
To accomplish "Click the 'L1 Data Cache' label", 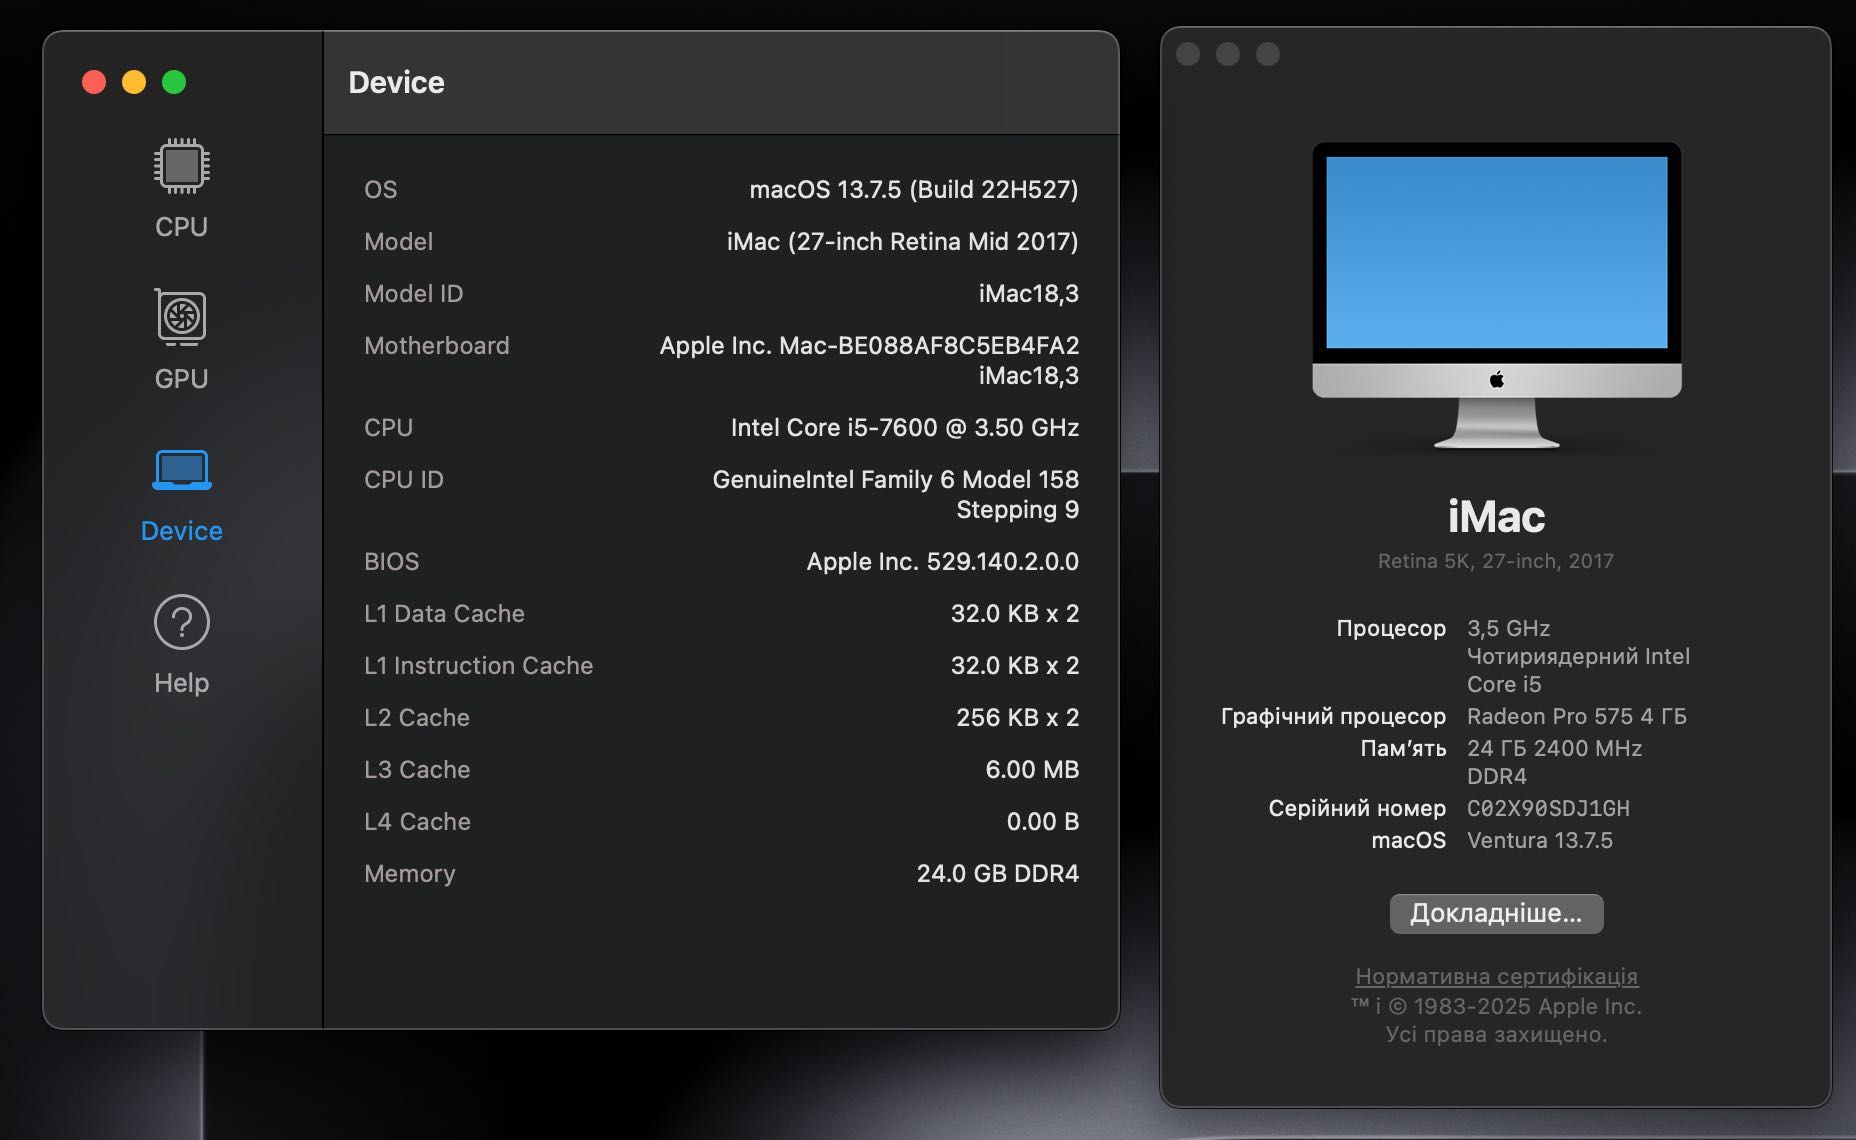I will point(444,613).
